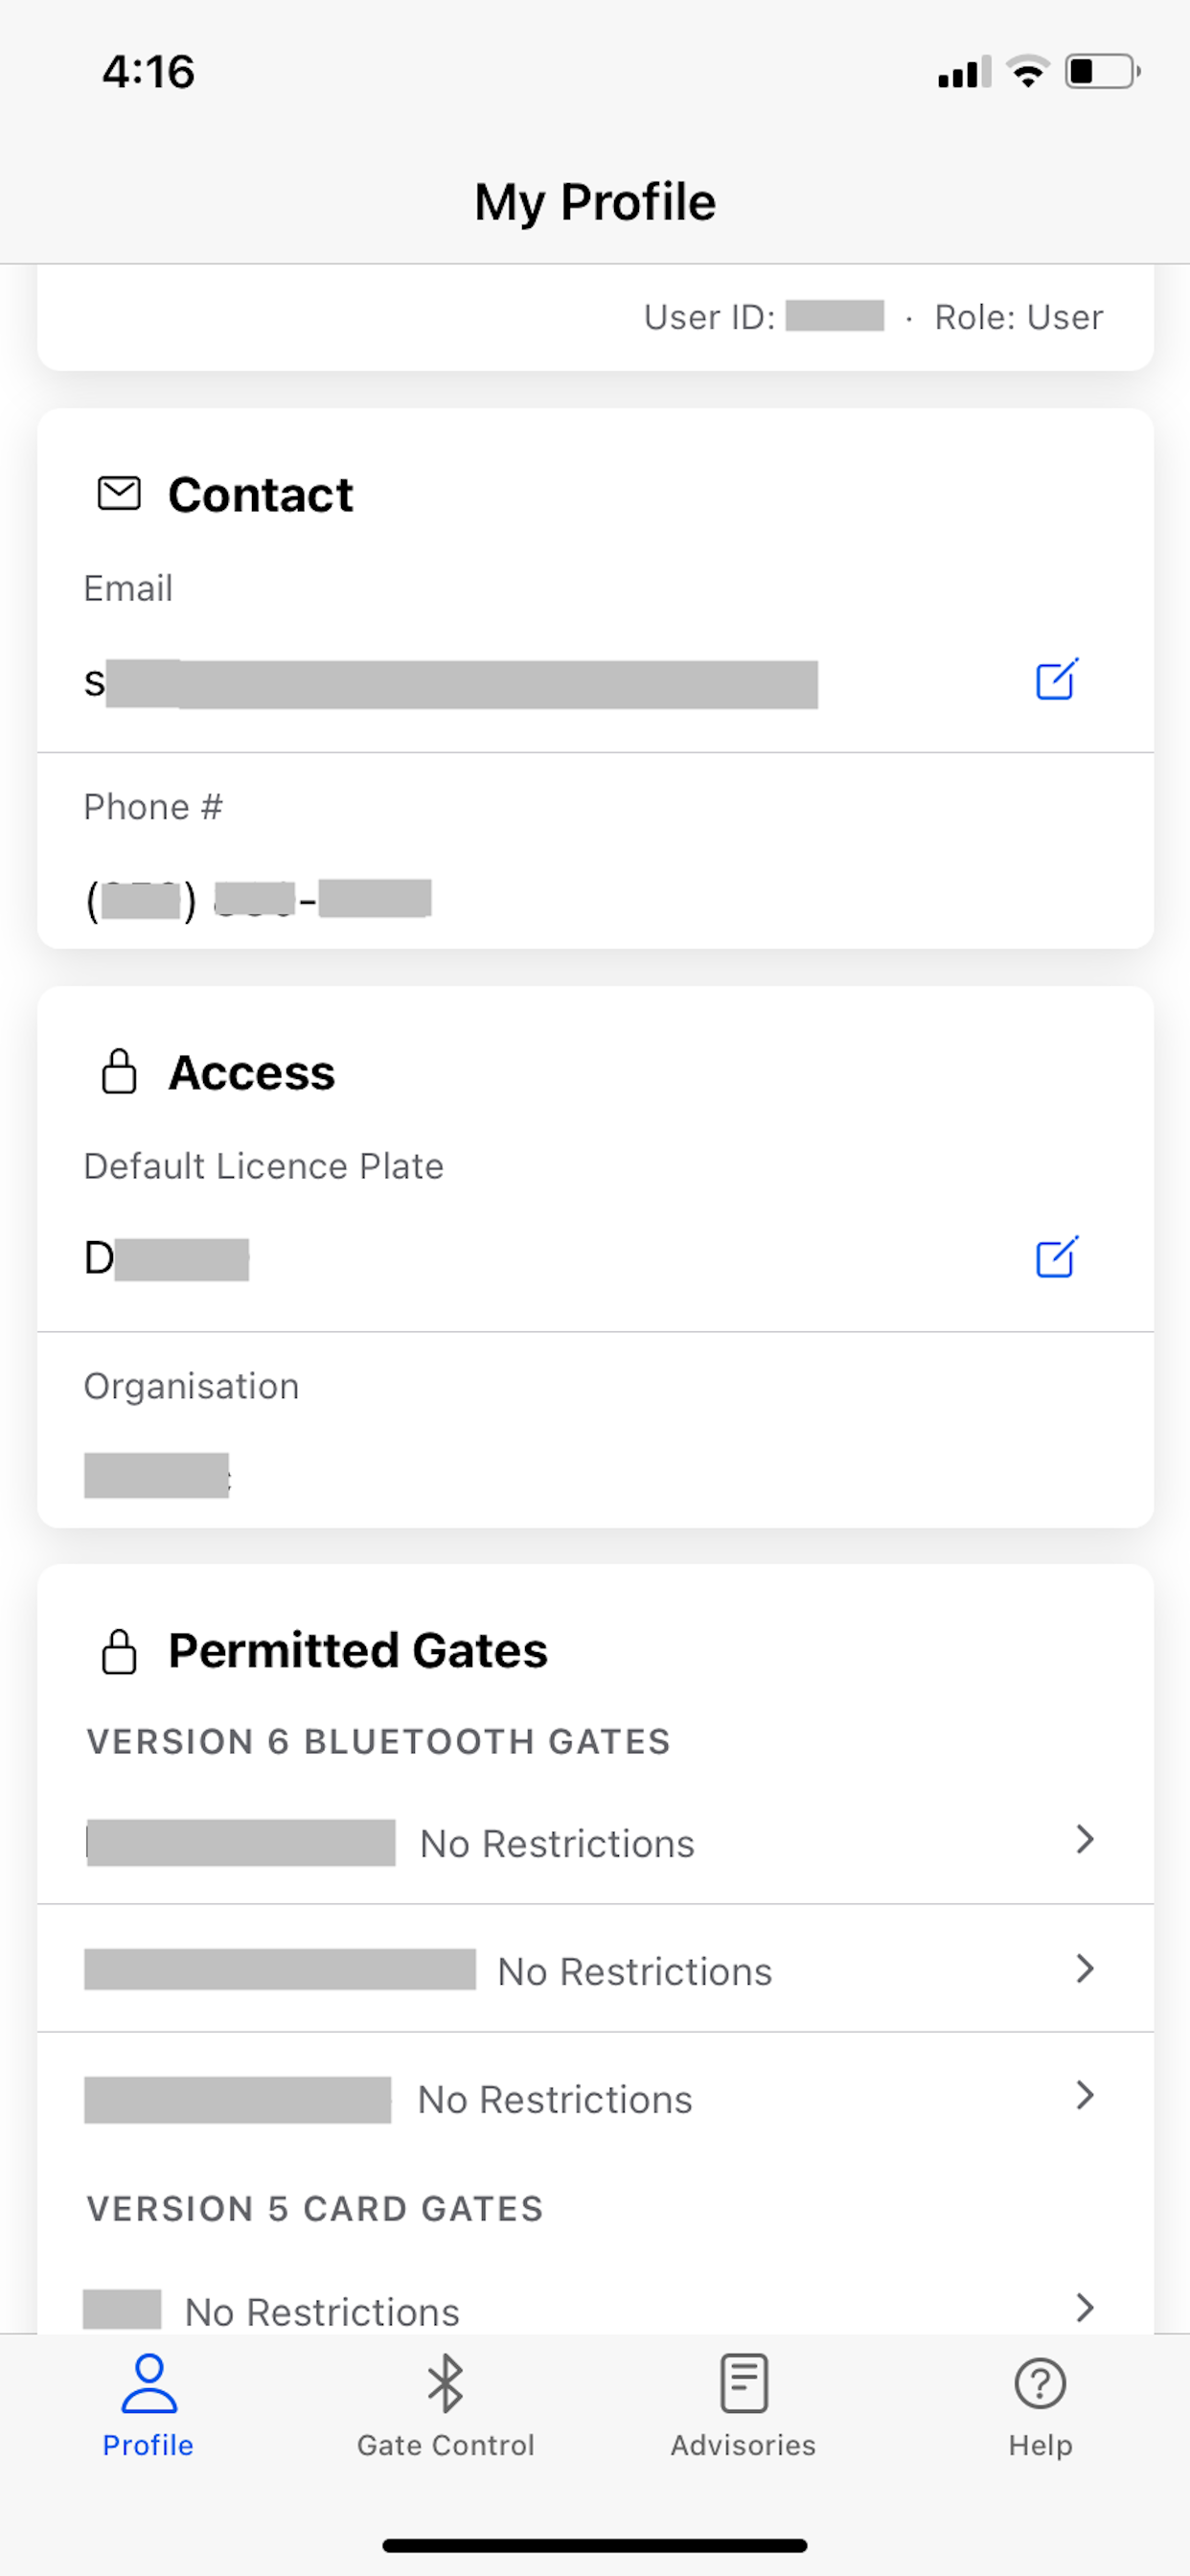The width and height of the screenshot is (1190, 2576).
Task: Expand the second Version 6 Bluetooth gate chevron
Action: click(x=1085, y=1968)
